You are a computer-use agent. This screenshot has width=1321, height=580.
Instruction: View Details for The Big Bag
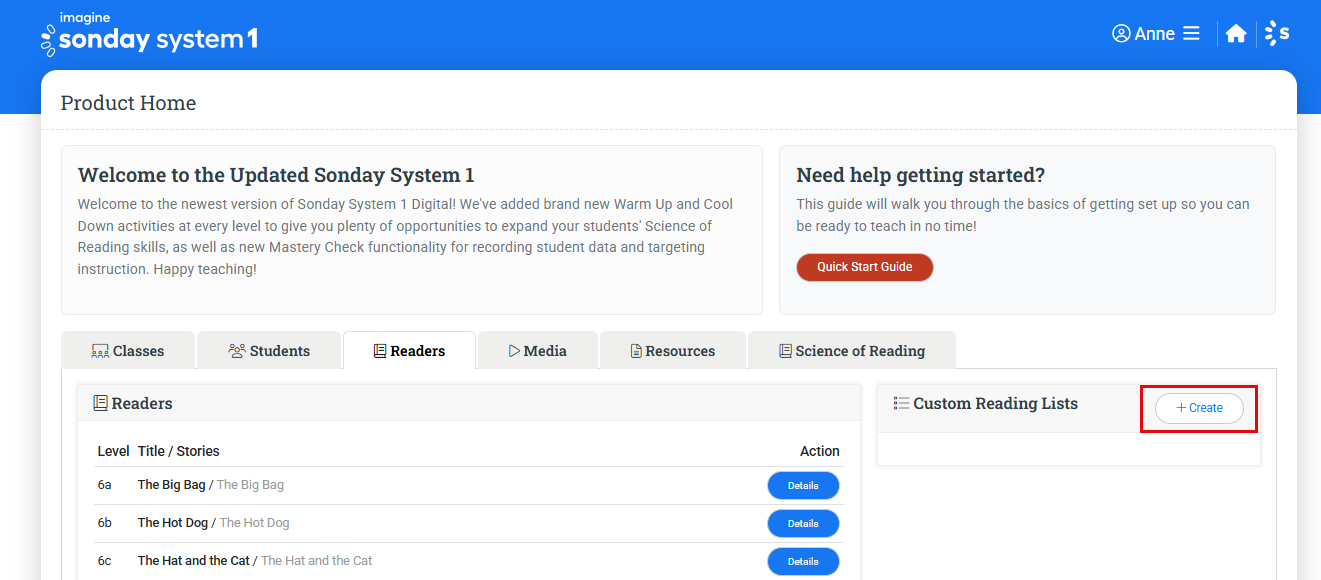coord(803,485)
